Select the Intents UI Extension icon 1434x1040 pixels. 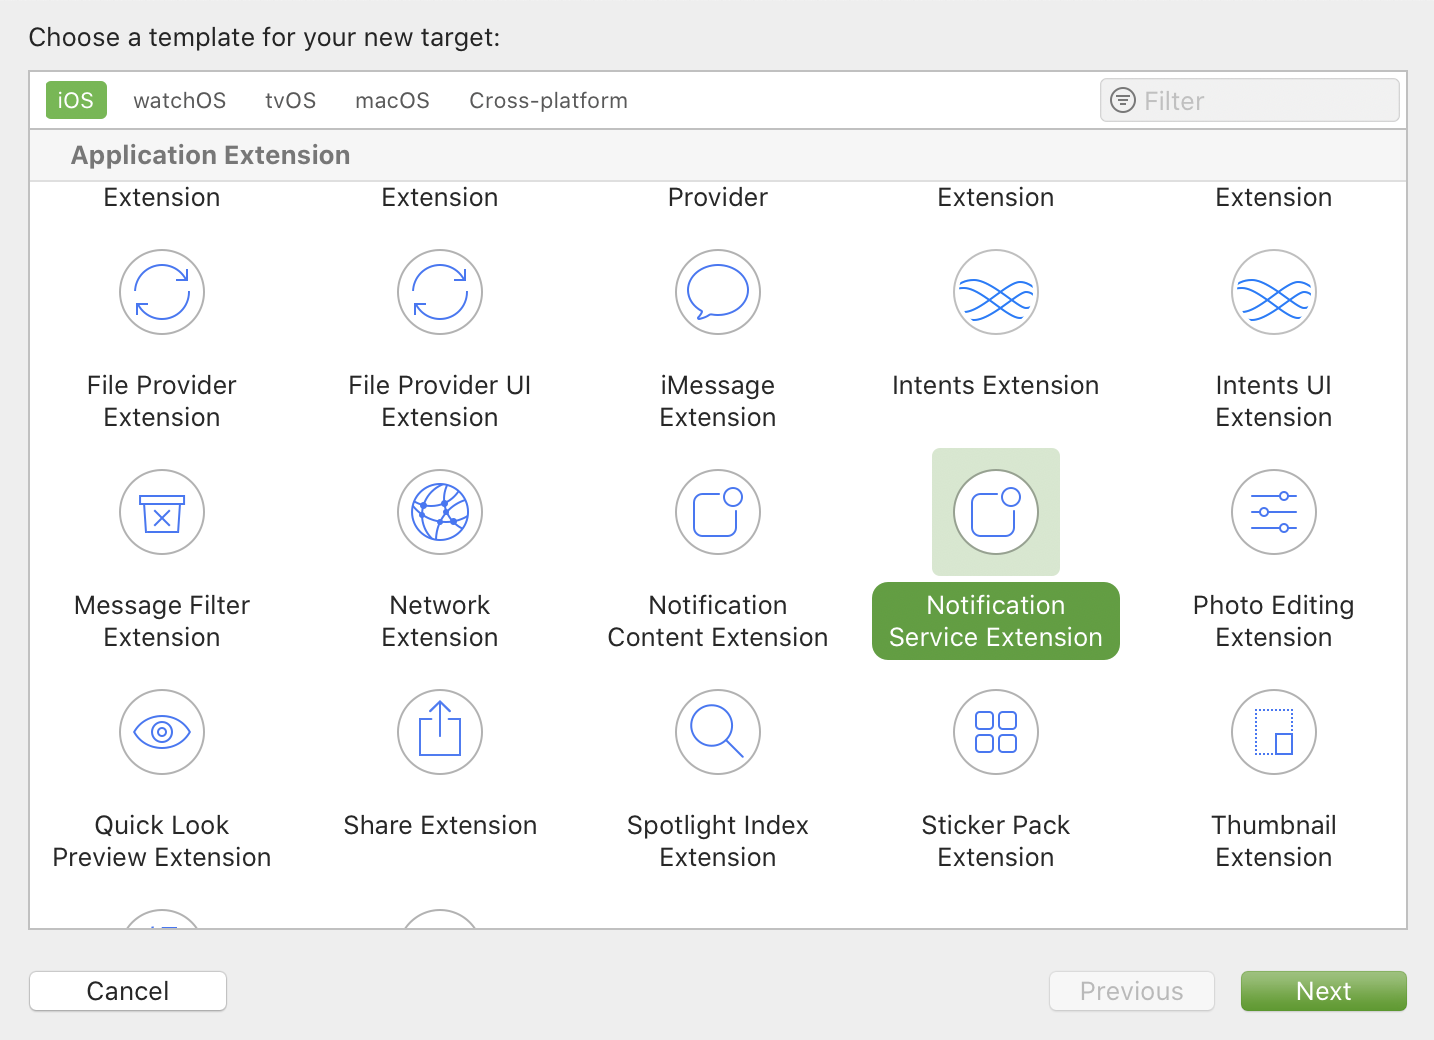pos(1274,292)
